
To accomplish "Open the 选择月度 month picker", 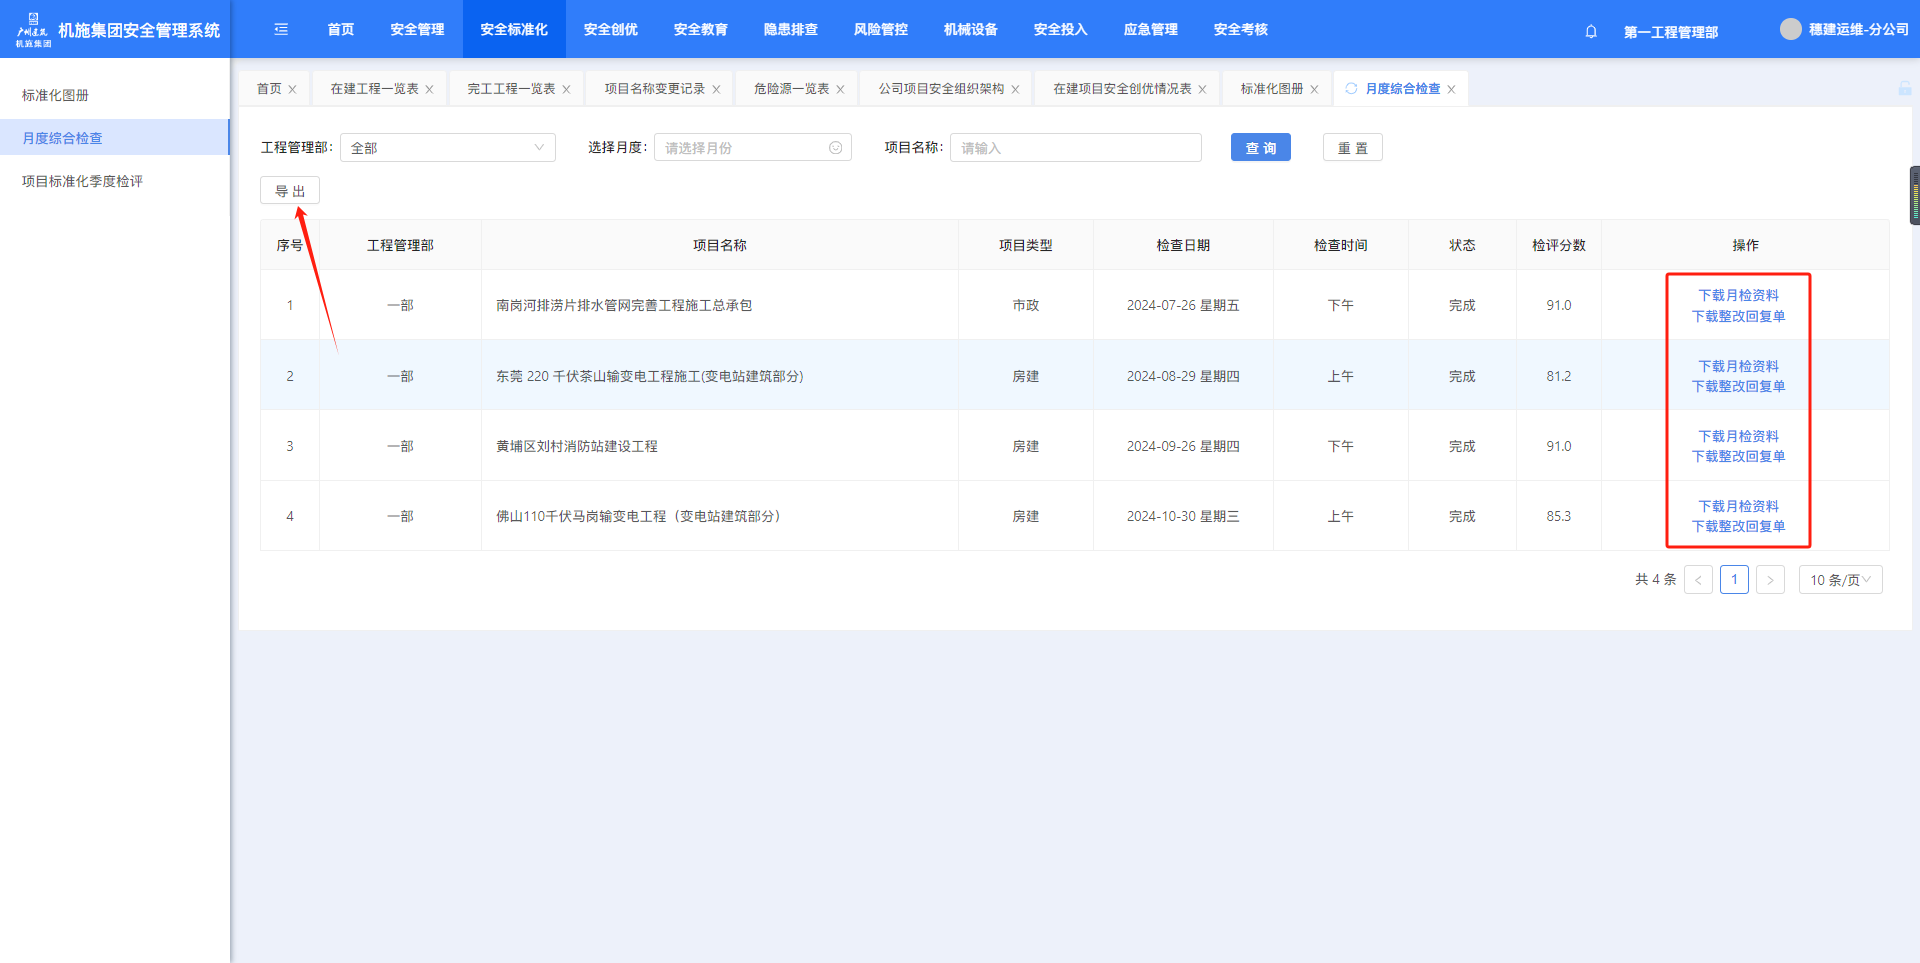I will [x=752, y=148].
